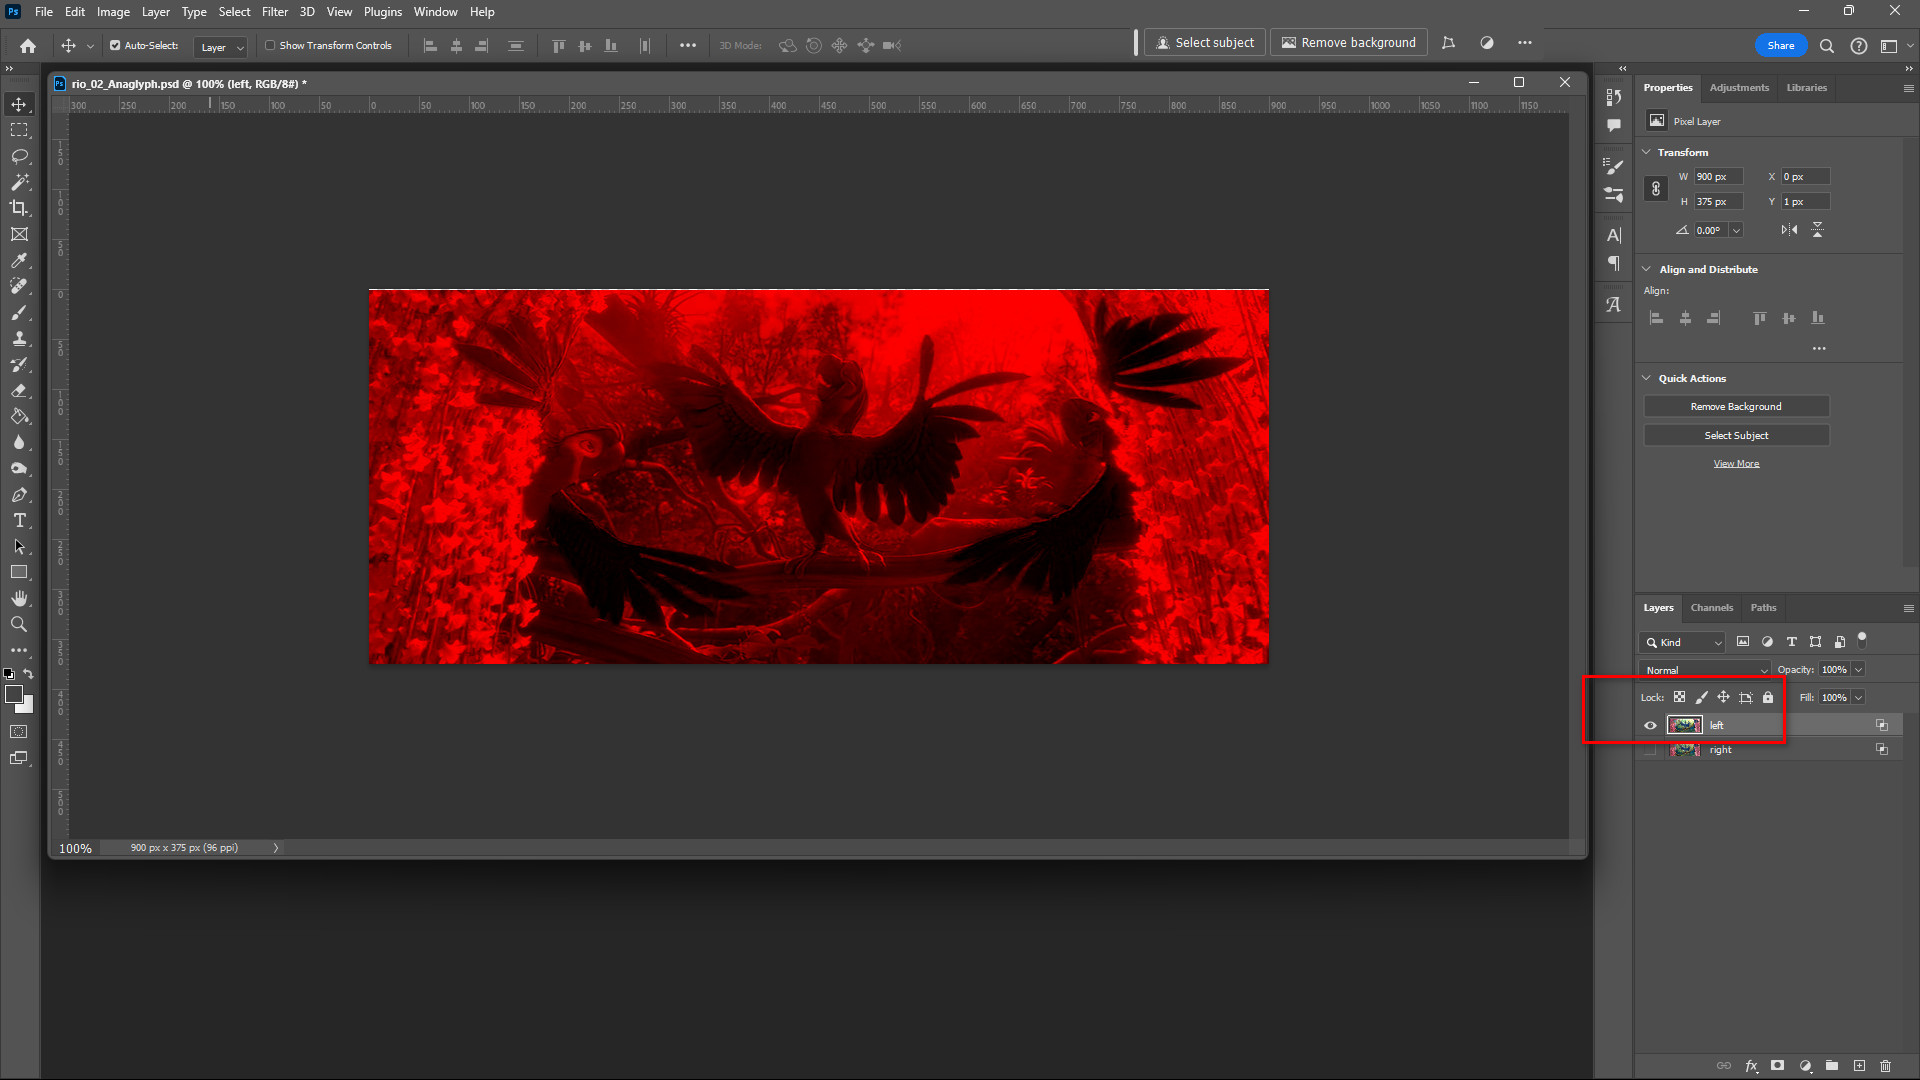Click the foreground color swatch
Screen dimensions: 1920x1080
[x=14, y=694]
